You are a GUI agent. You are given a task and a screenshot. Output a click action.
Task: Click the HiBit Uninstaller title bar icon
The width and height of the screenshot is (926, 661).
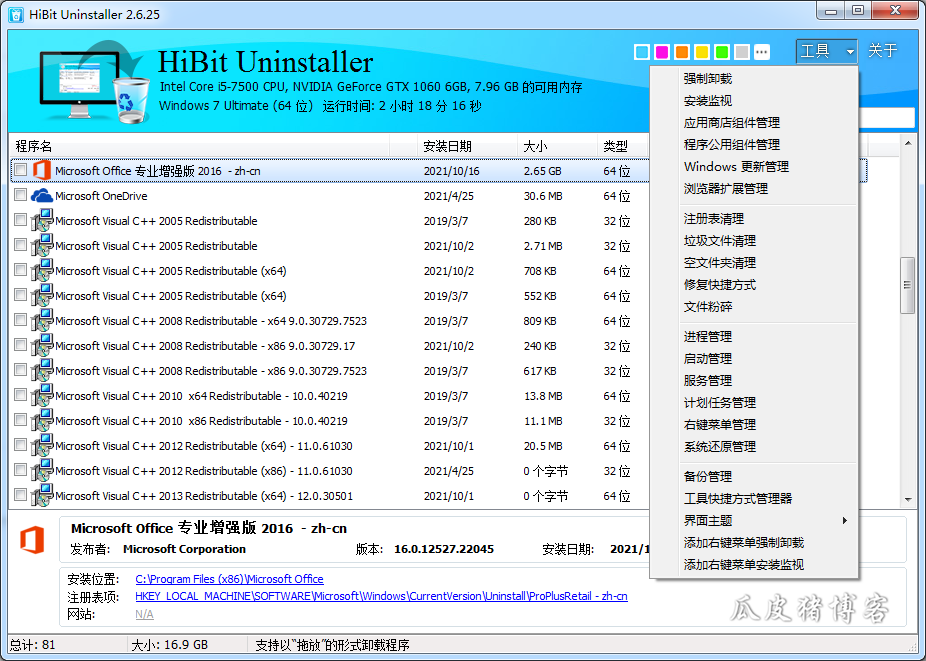coord(16,15)
